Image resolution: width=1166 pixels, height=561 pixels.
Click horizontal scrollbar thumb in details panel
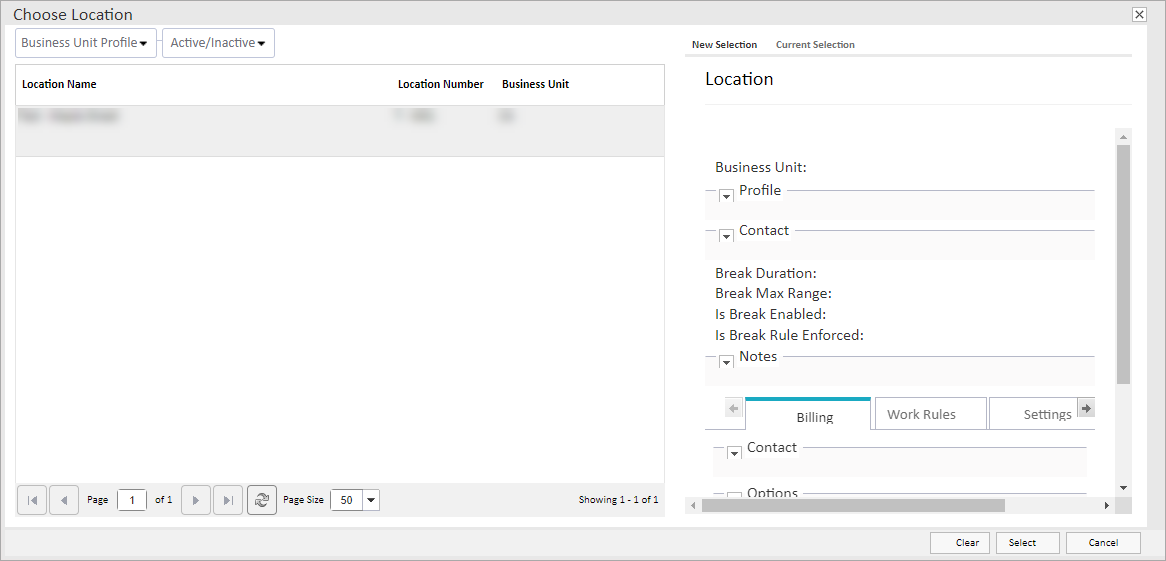pyautogui.click(x=853, y=505)
